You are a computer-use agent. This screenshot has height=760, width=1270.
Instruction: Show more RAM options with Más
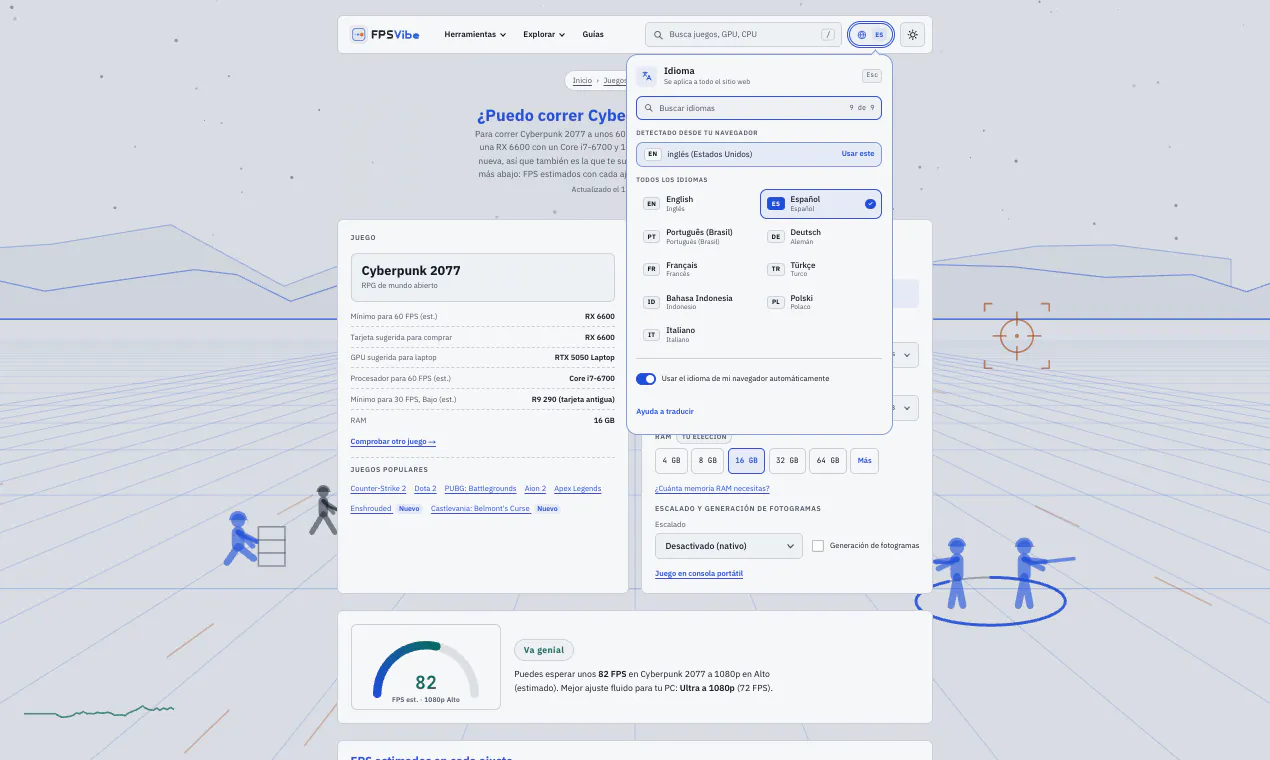(x=864, y=461)
